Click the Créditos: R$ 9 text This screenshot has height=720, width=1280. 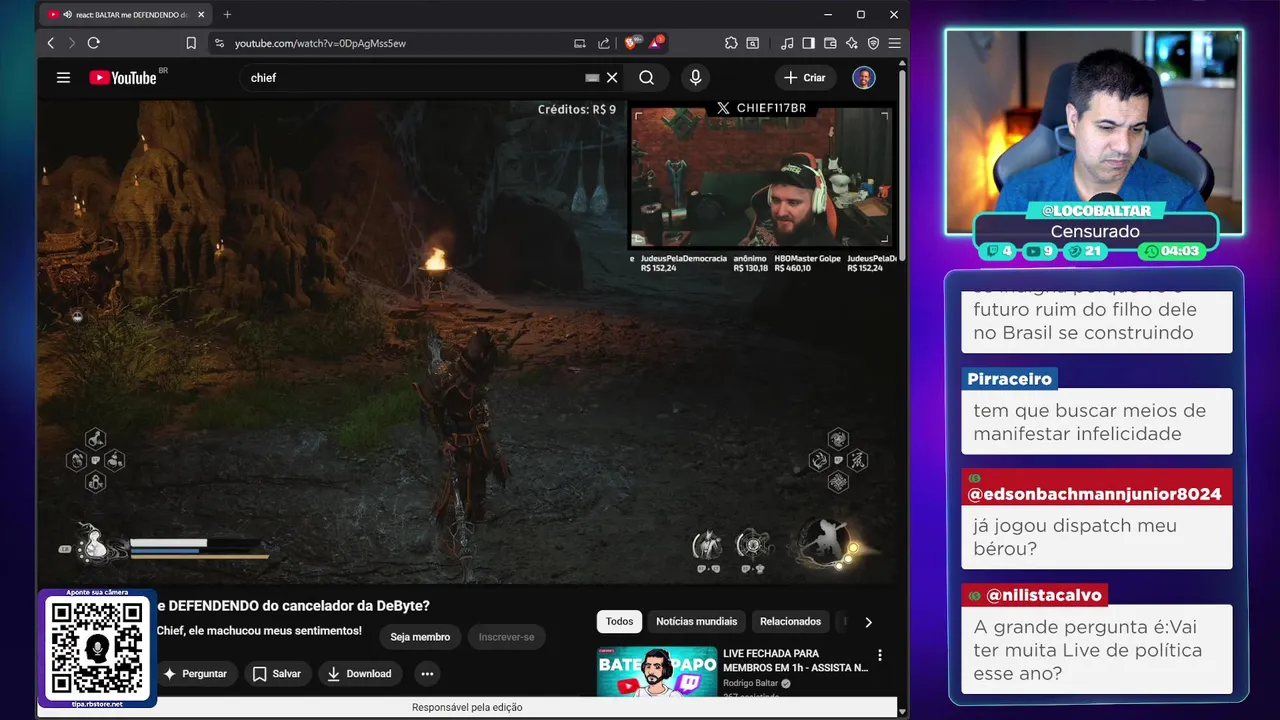click(x=577, y=110)
